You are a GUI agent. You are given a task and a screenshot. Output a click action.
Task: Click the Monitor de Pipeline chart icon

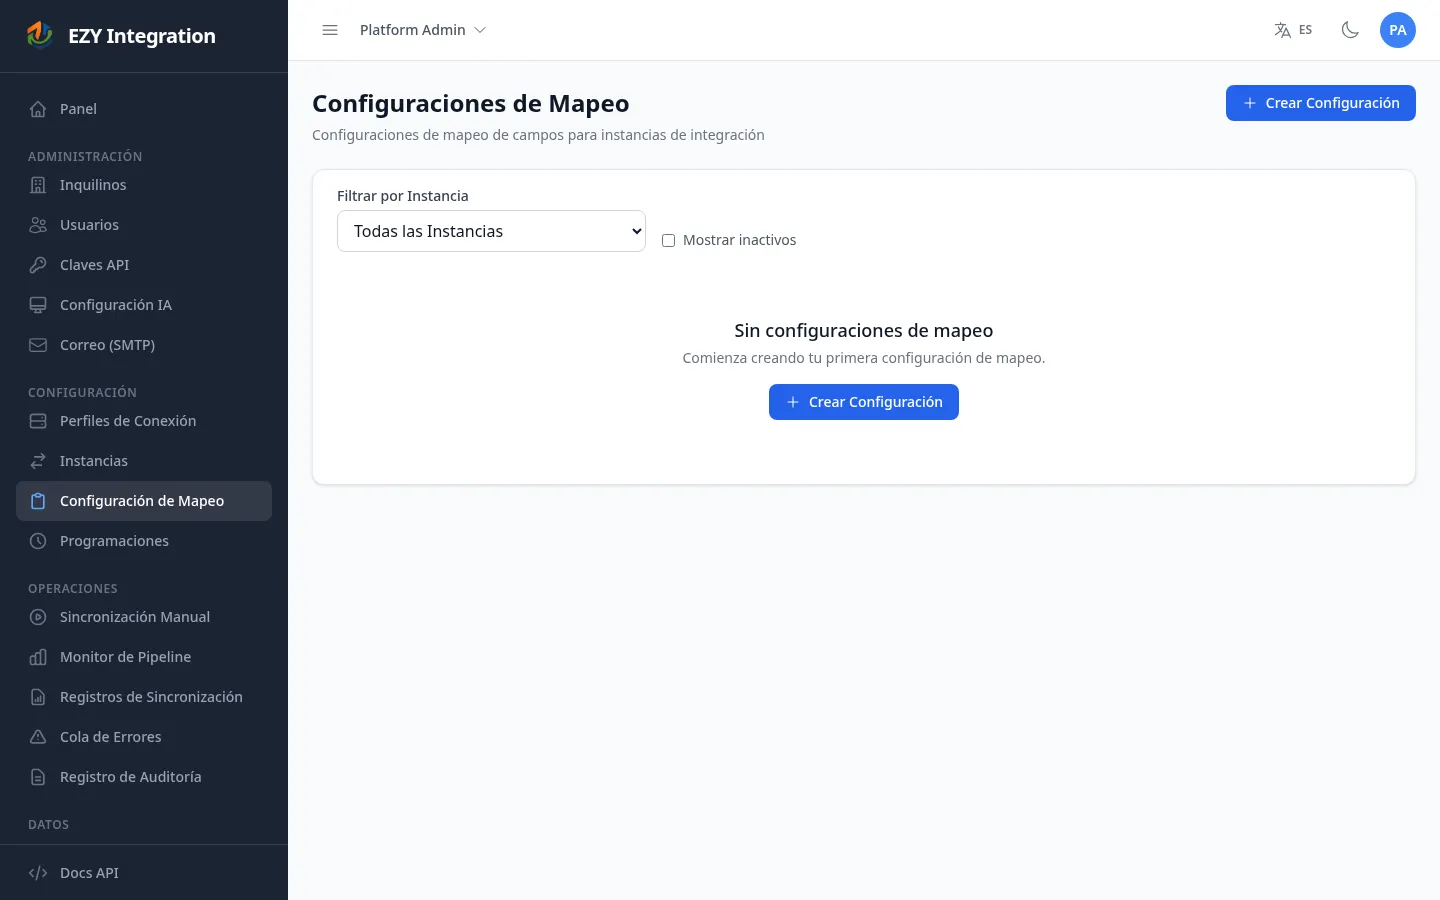click(38, 657)
